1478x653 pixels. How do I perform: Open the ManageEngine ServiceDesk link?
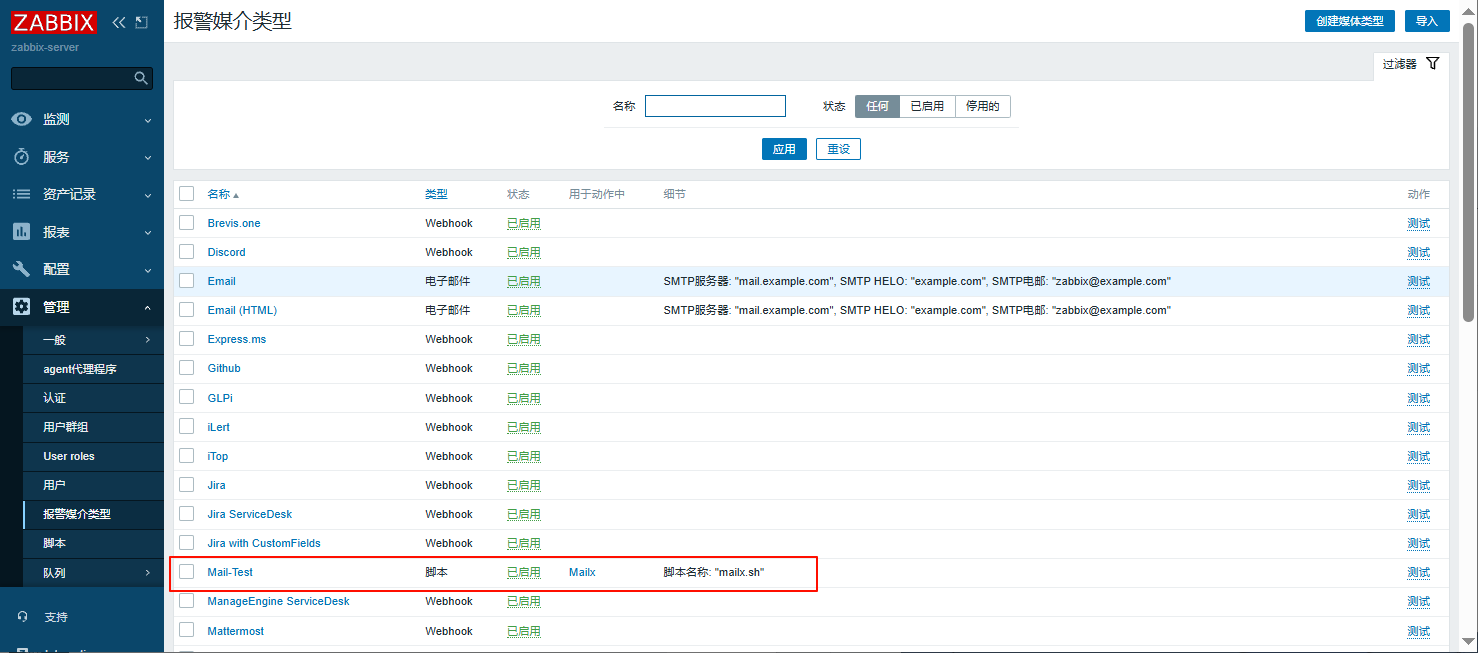[278, 601]
